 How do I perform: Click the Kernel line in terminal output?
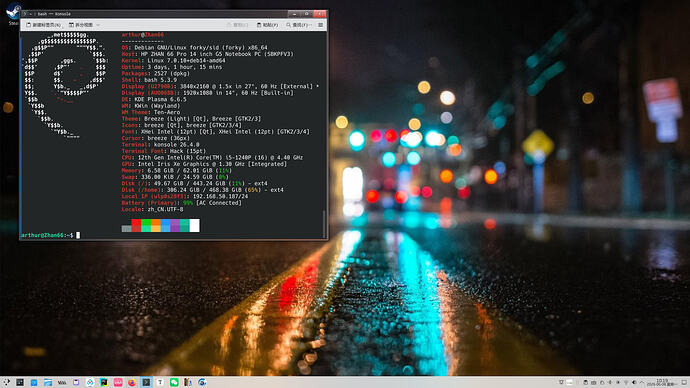pos(173,61)
